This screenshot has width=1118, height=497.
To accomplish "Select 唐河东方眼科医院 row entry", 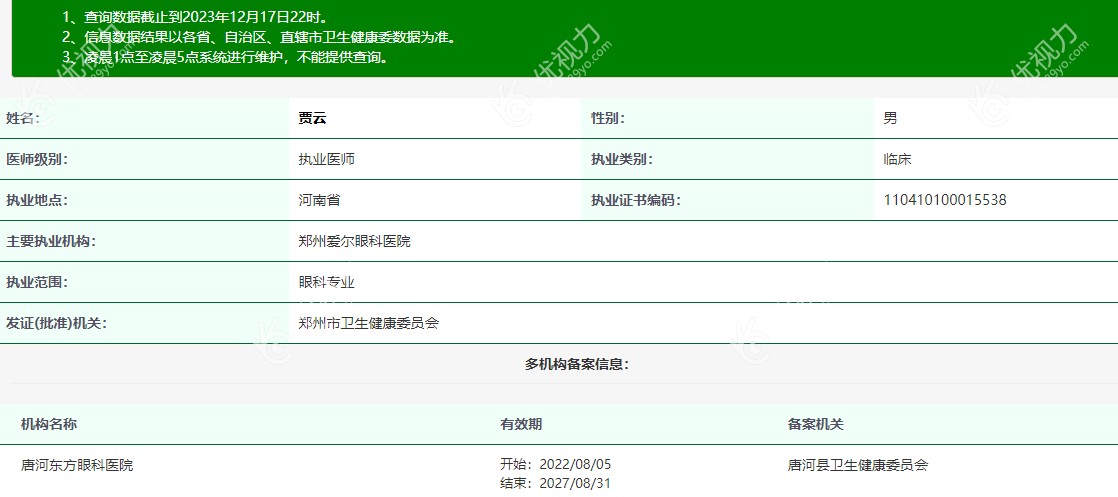I will tap(77, 466).
